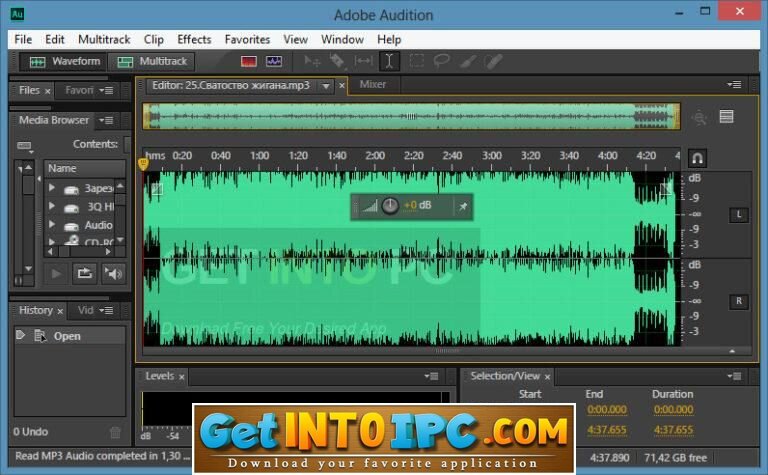
Task: Switch to the Favorites panel tab
Action: pos(79,91)
